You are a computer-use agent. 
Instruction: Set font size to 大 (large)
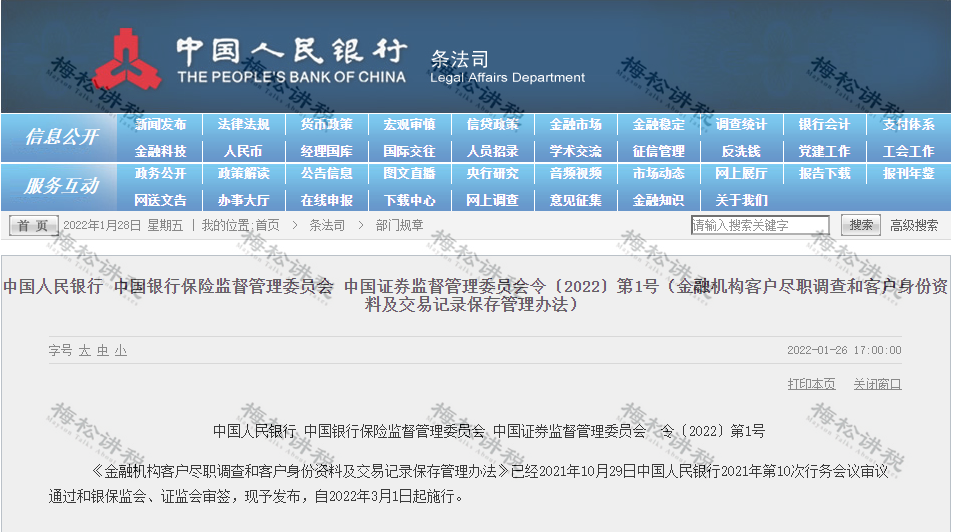pyautogui.click(x=84, y=351)
